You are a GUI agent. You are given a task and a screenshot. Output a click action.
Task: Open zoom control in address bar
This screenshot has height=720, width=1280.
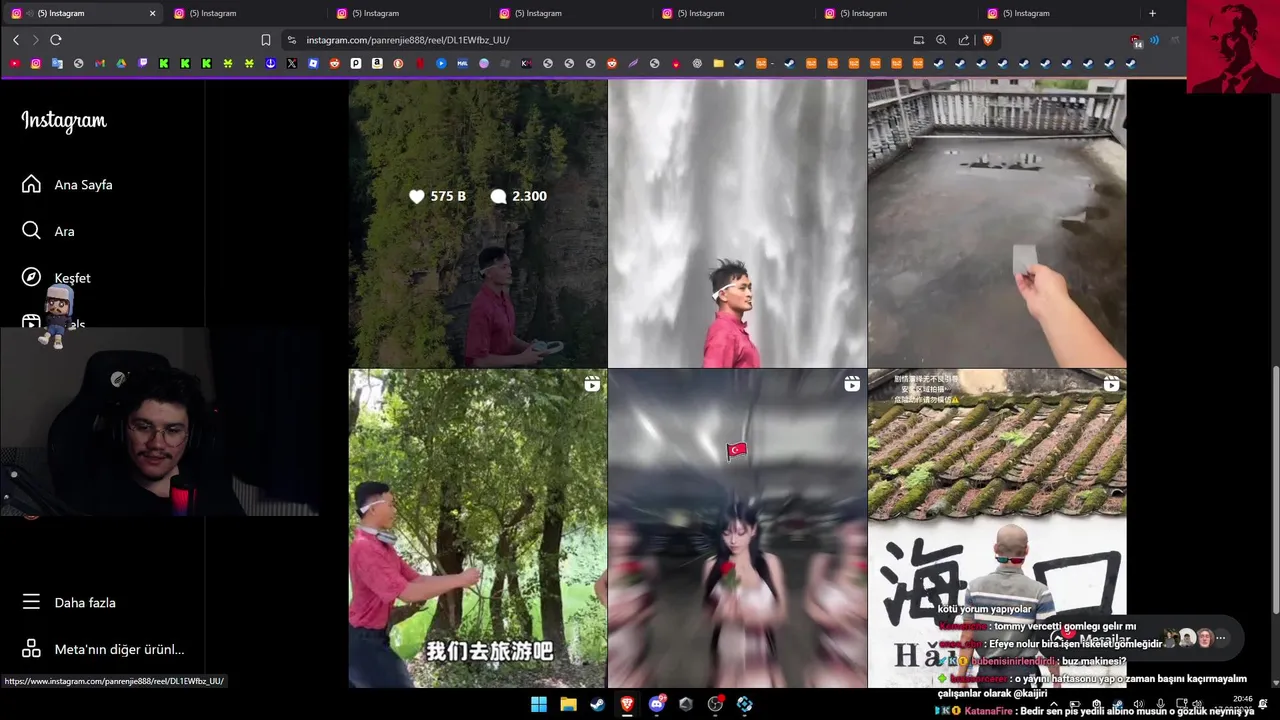point(941,40)
